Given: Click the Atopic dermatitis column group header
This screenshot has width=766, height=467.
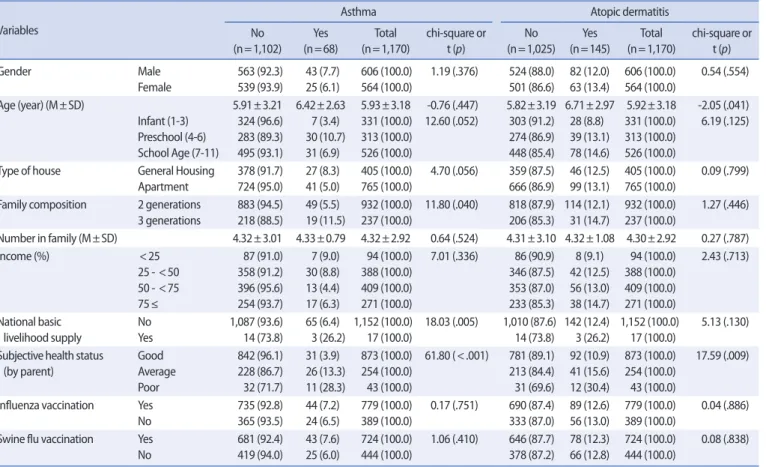Looking at the screenshot, I should pyautogui.click(x=629, y=12).
